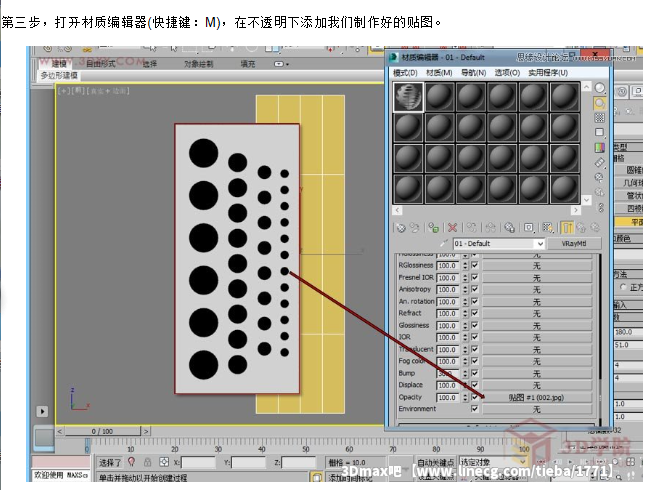
Task: Click the Go Forward to Sibling icon
Action: pos(595,228)
